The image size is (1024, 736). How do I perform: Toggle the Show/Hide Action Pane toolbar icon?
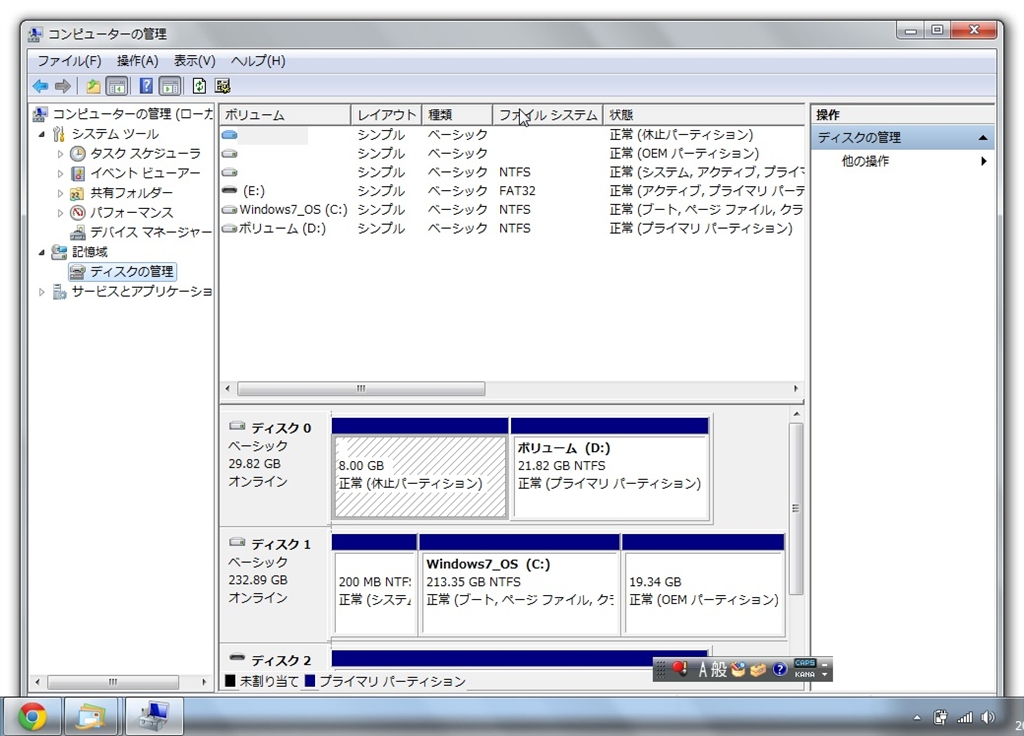click(x=170, y=86)
